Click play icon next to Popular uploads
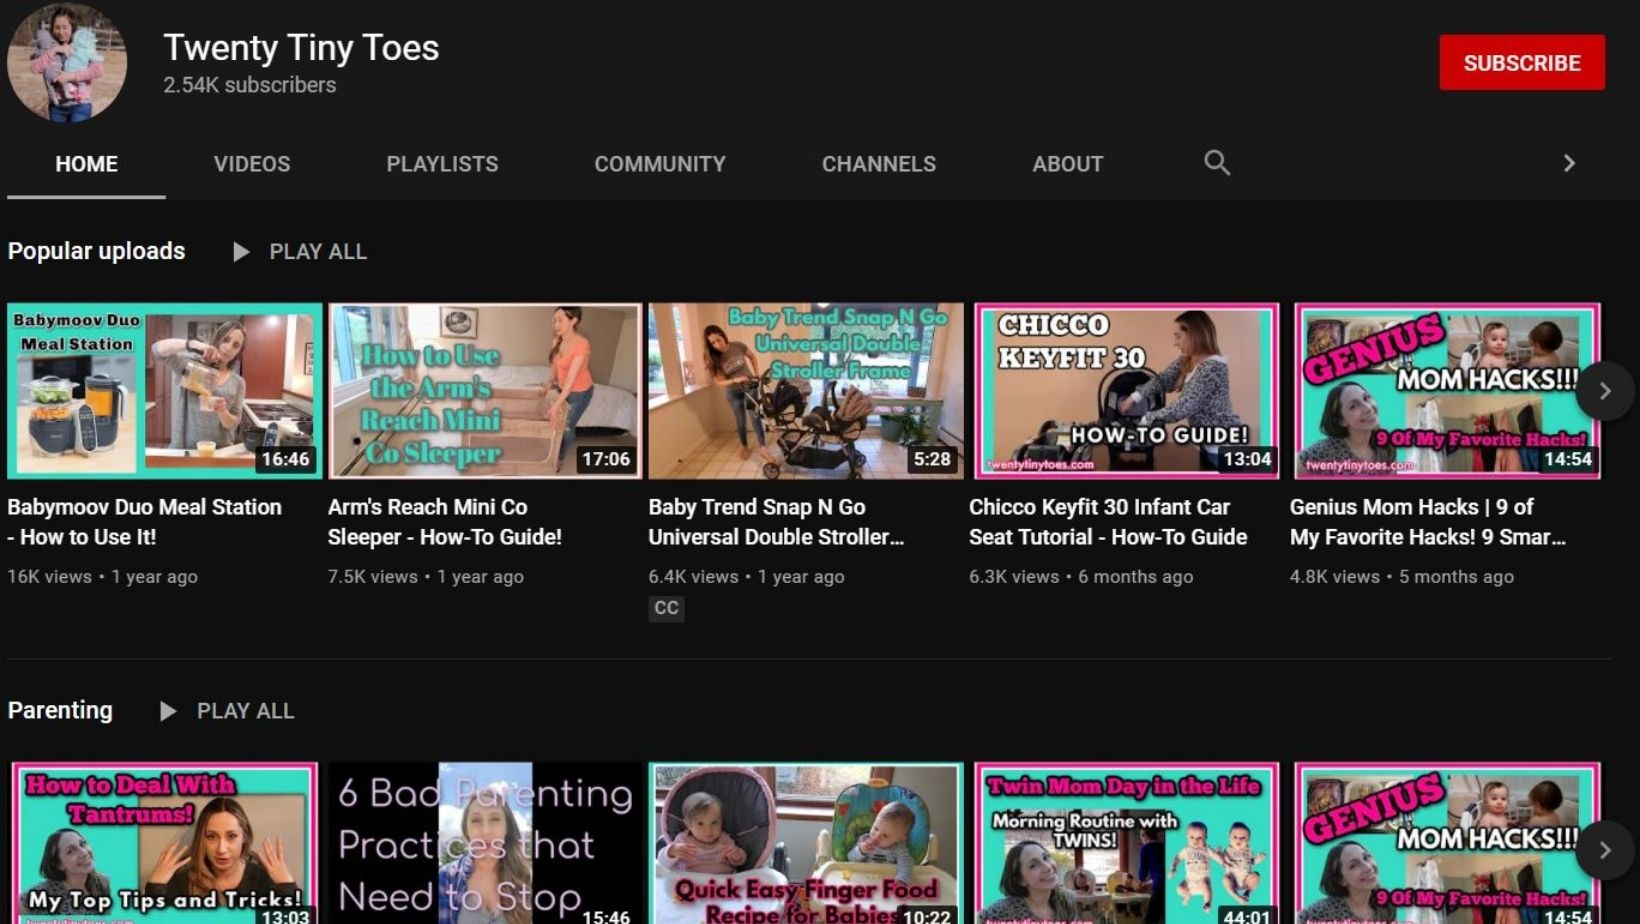1640x924 pixels. click(x=241, y=252)
